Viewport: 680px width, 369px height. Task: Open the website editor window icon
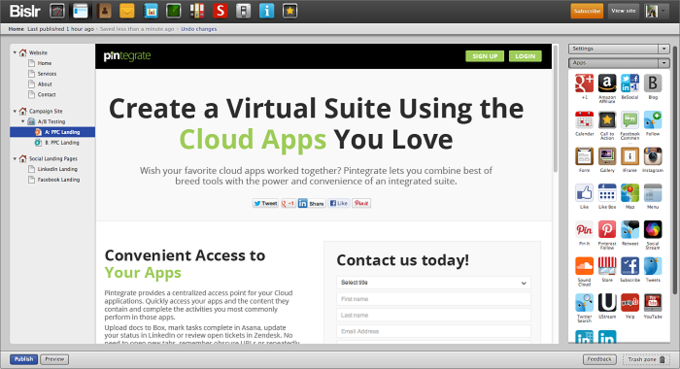80,11
